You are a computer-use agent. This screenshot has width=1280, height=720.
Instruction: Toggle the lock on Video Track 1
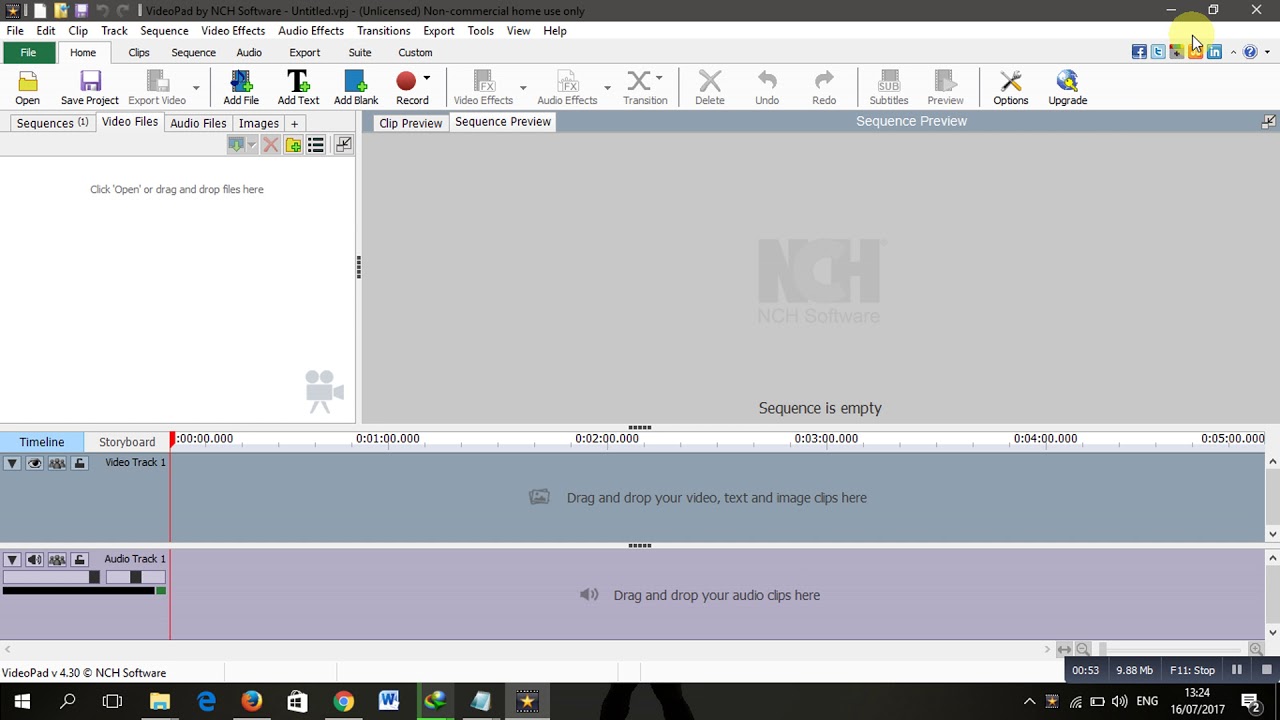(80, 463)
